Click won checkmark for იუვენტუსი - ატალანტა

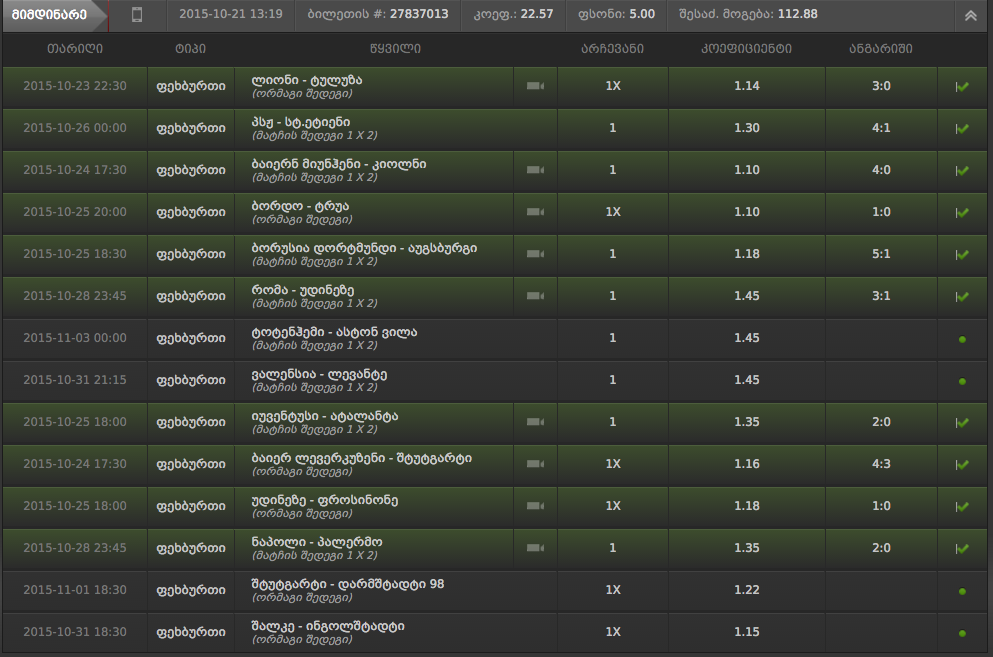[x=962, y=423]
